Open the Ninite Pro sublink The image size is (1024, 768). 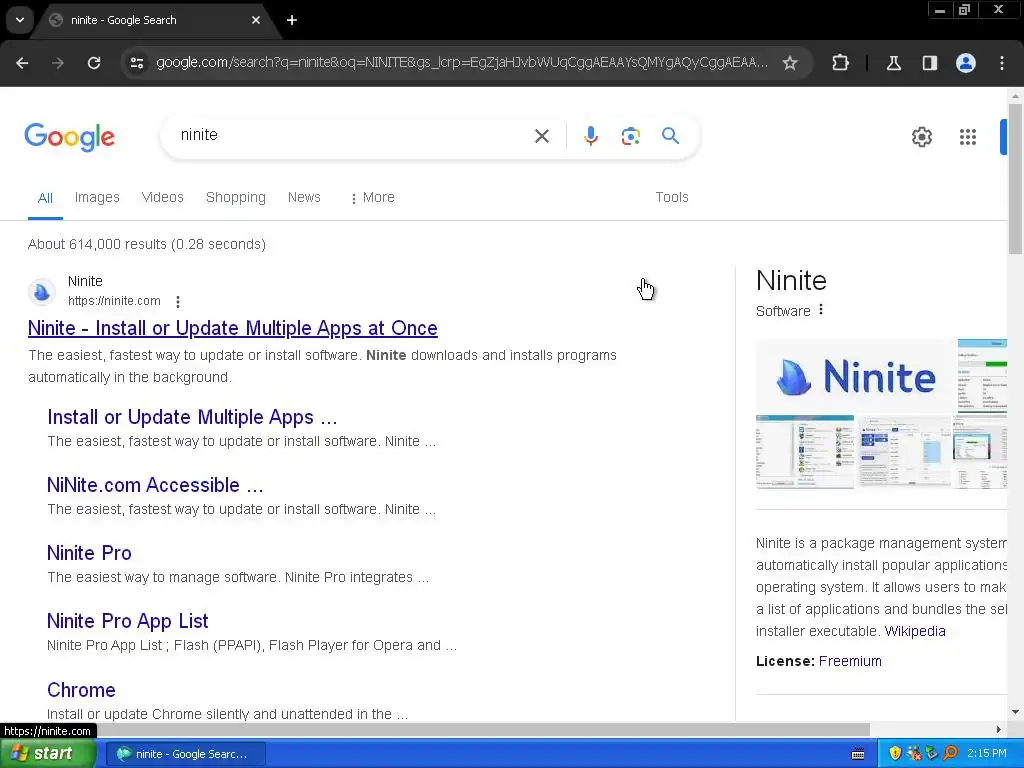tap(89, 552)
